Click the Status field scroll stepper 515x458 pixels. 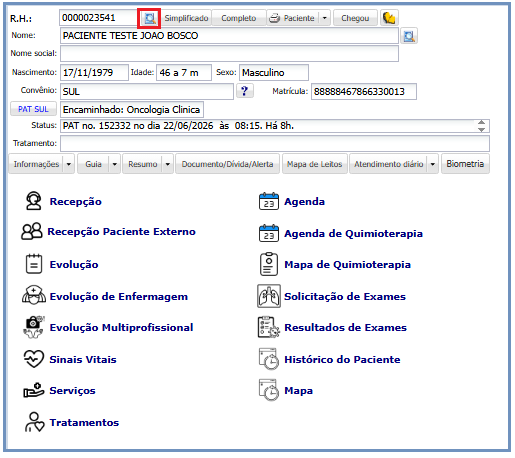coord(481,126)
